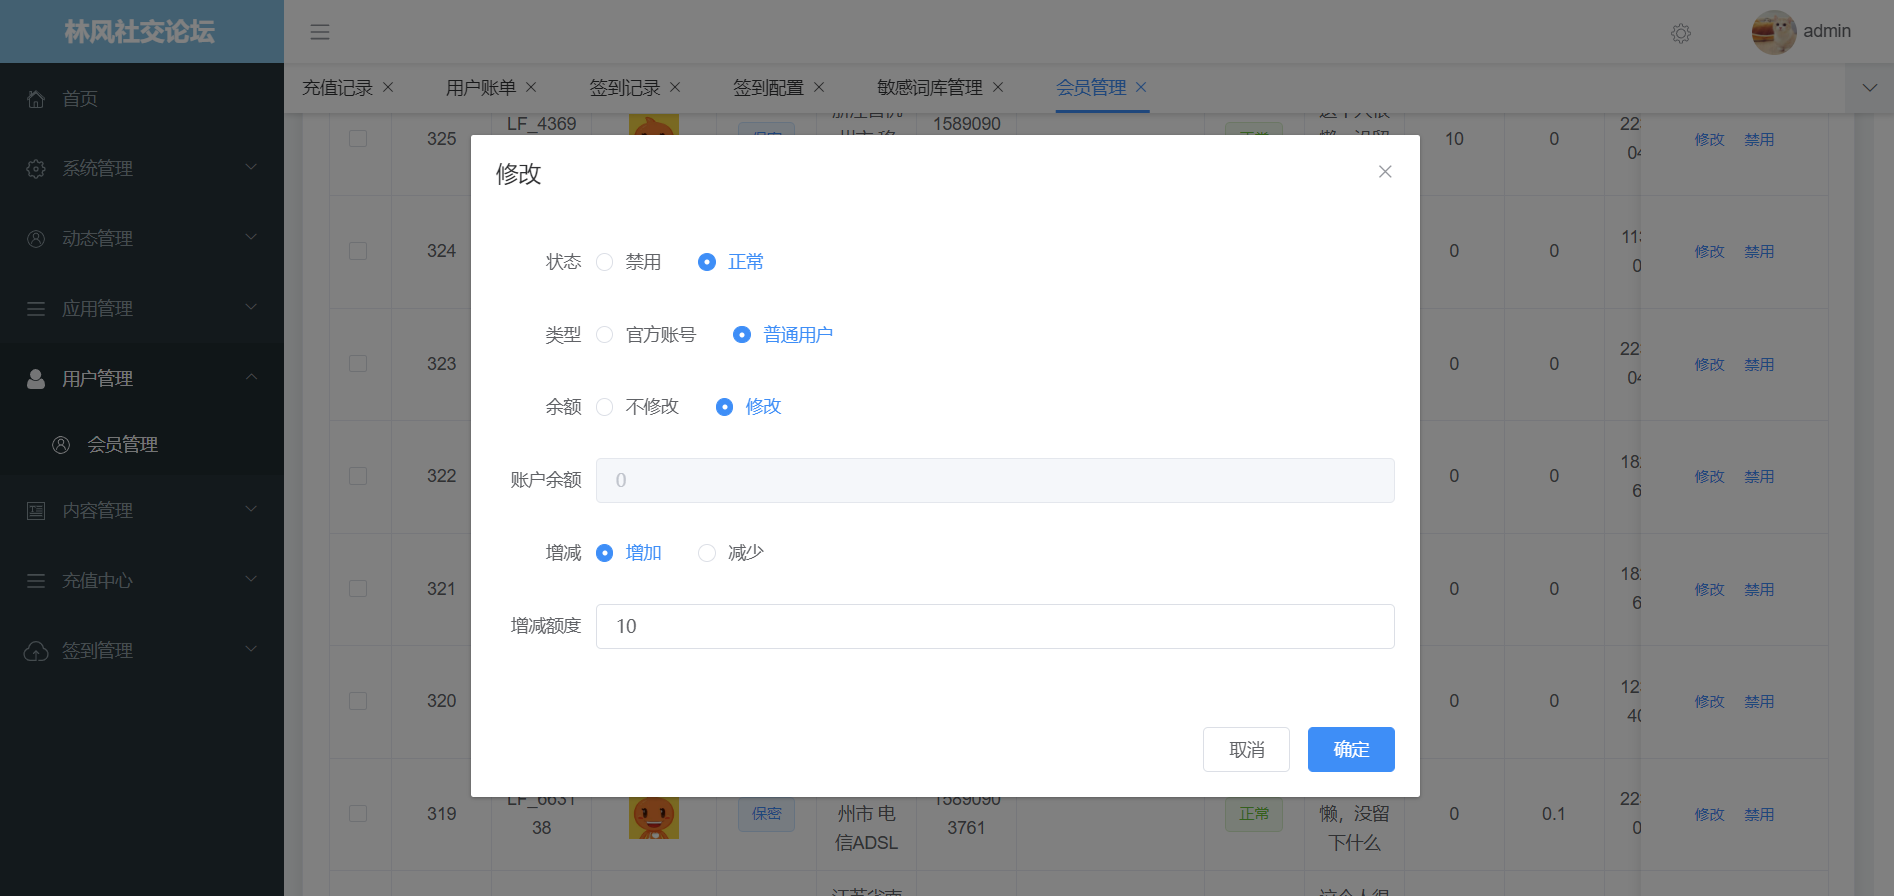
Task: Switch to the 签到配置 tab
Action: click(767, 88)
